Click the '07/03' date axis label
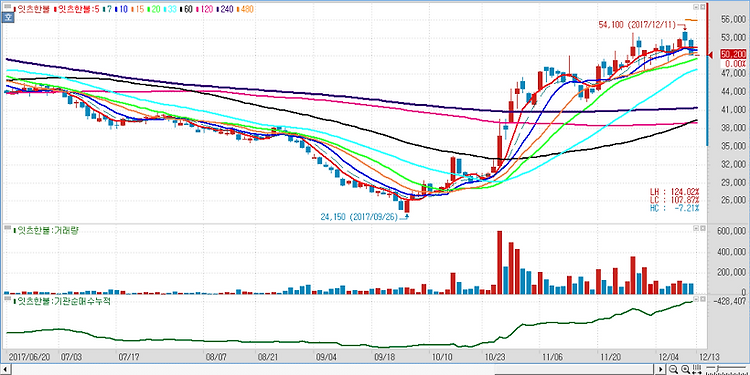 click(x=70, y=357)
